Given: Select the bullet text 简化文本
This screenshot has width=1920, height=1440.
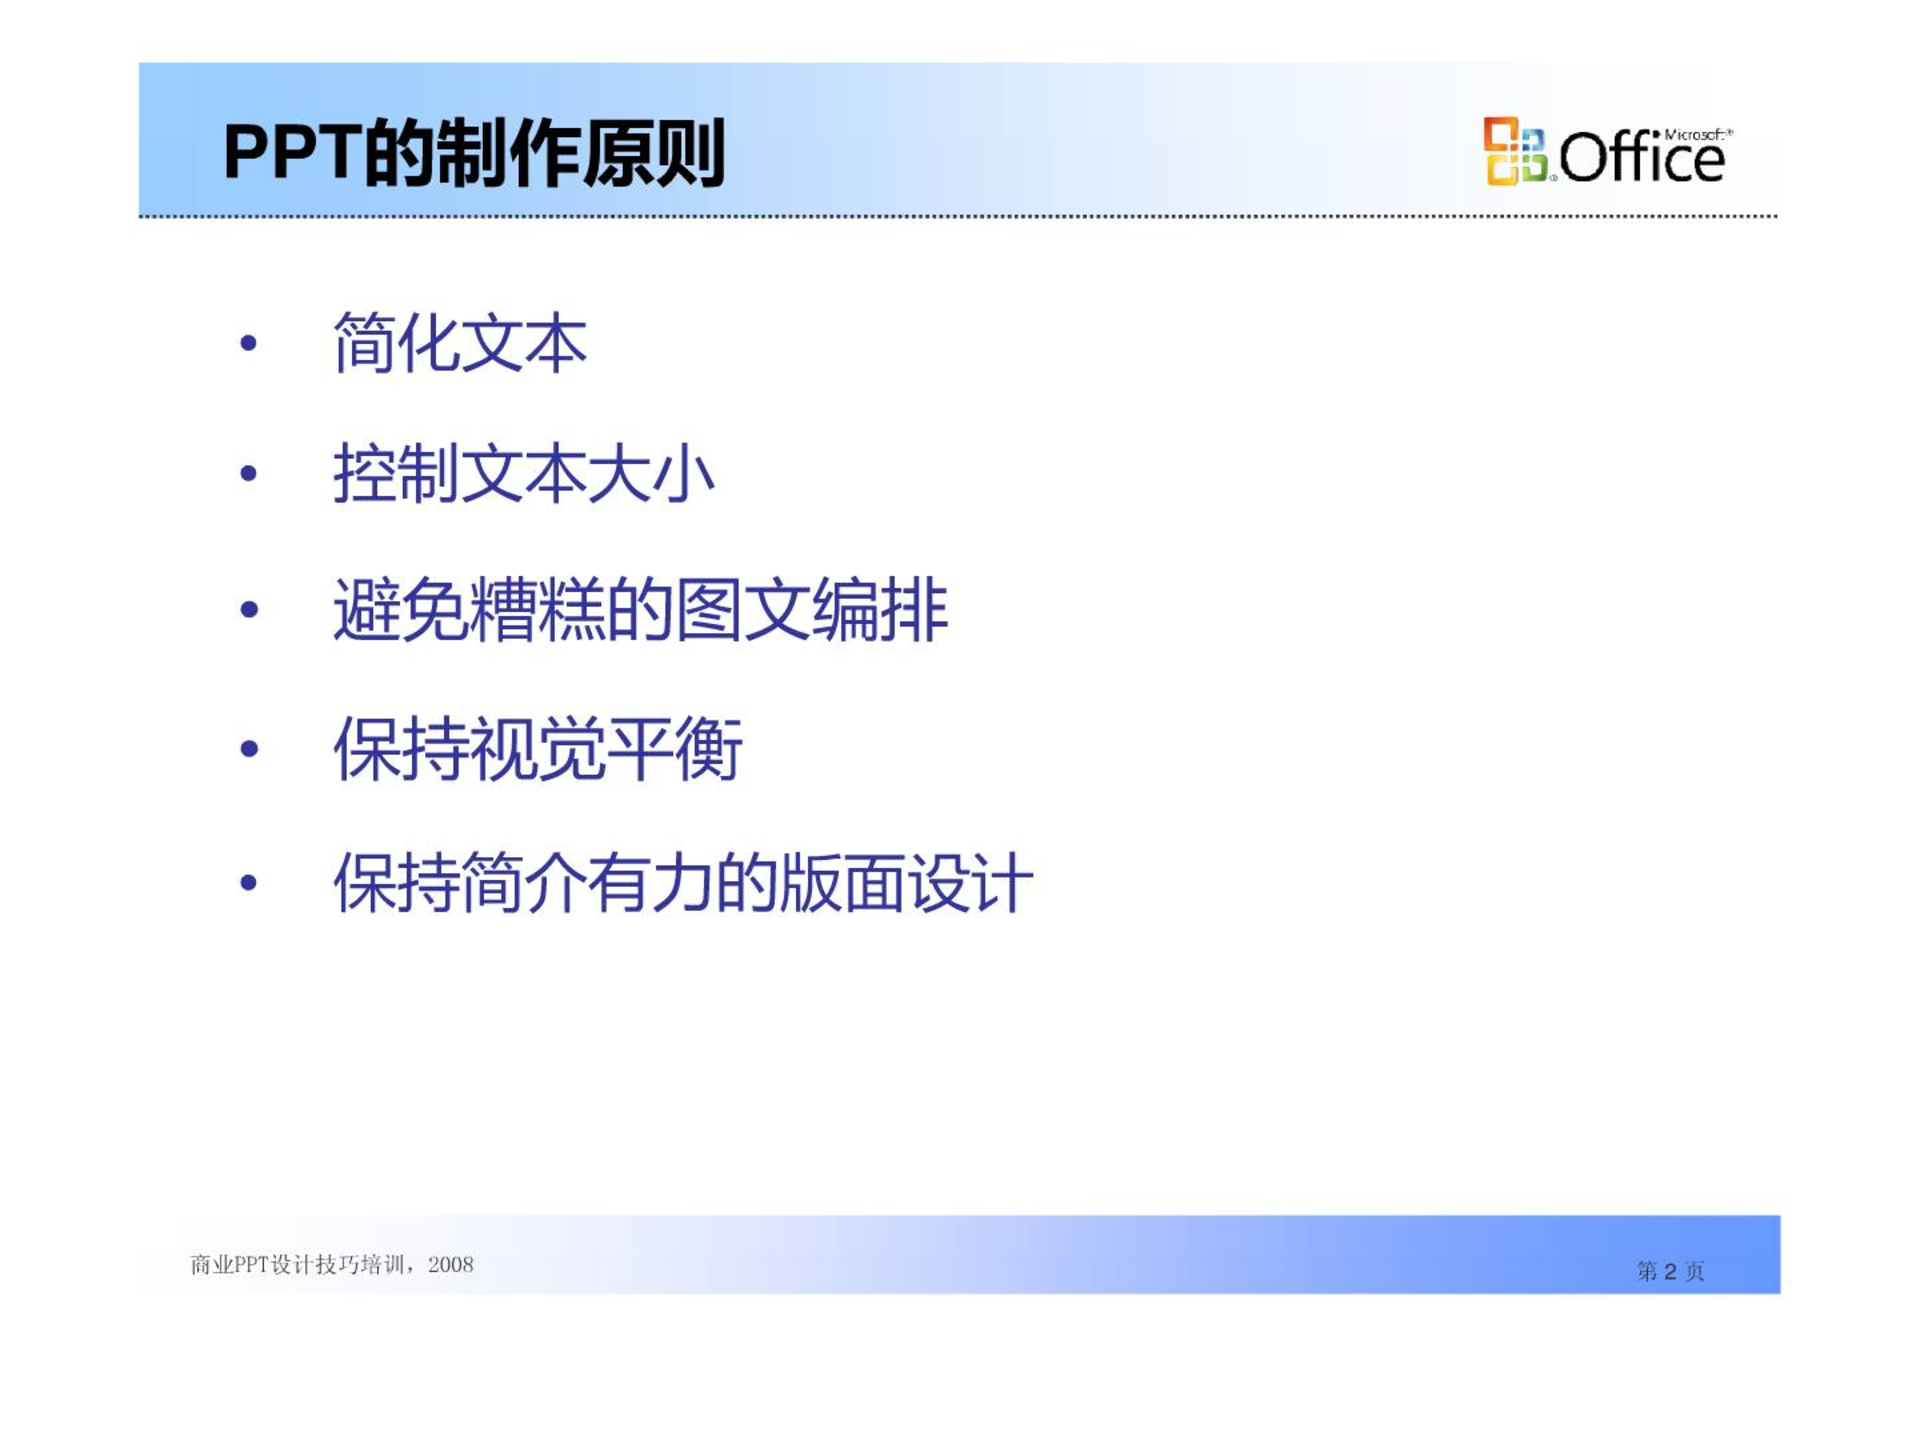Looking at the screenshot, I should pos(459,343).
